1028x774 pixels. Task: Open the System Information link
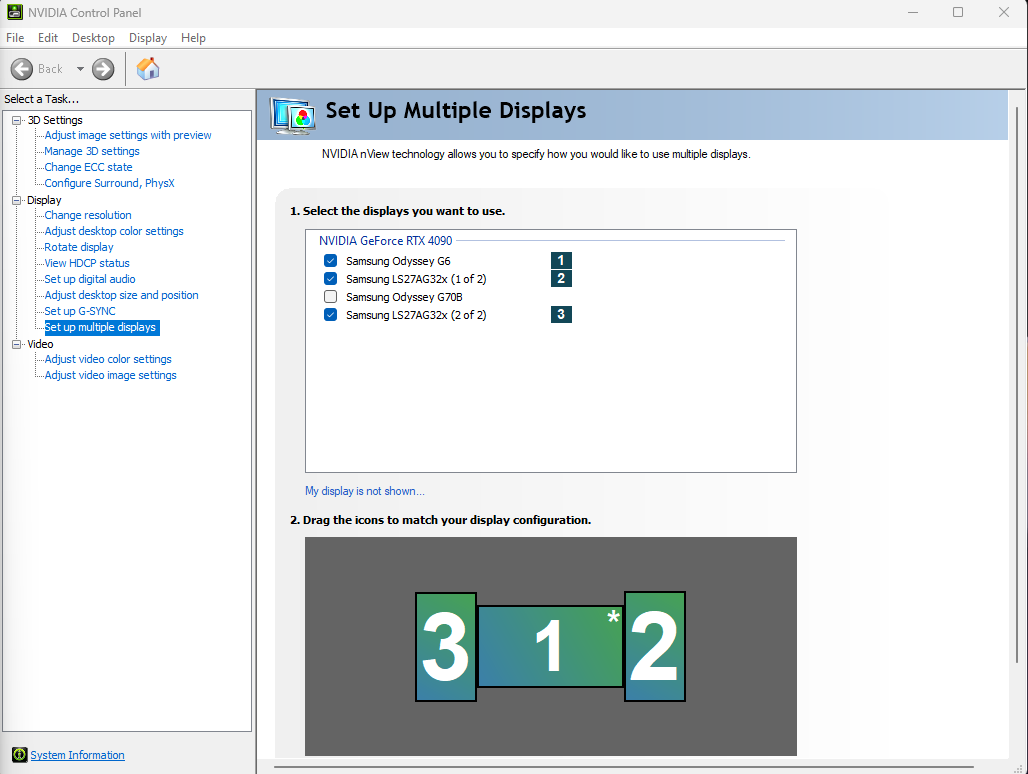pos(77,755)
